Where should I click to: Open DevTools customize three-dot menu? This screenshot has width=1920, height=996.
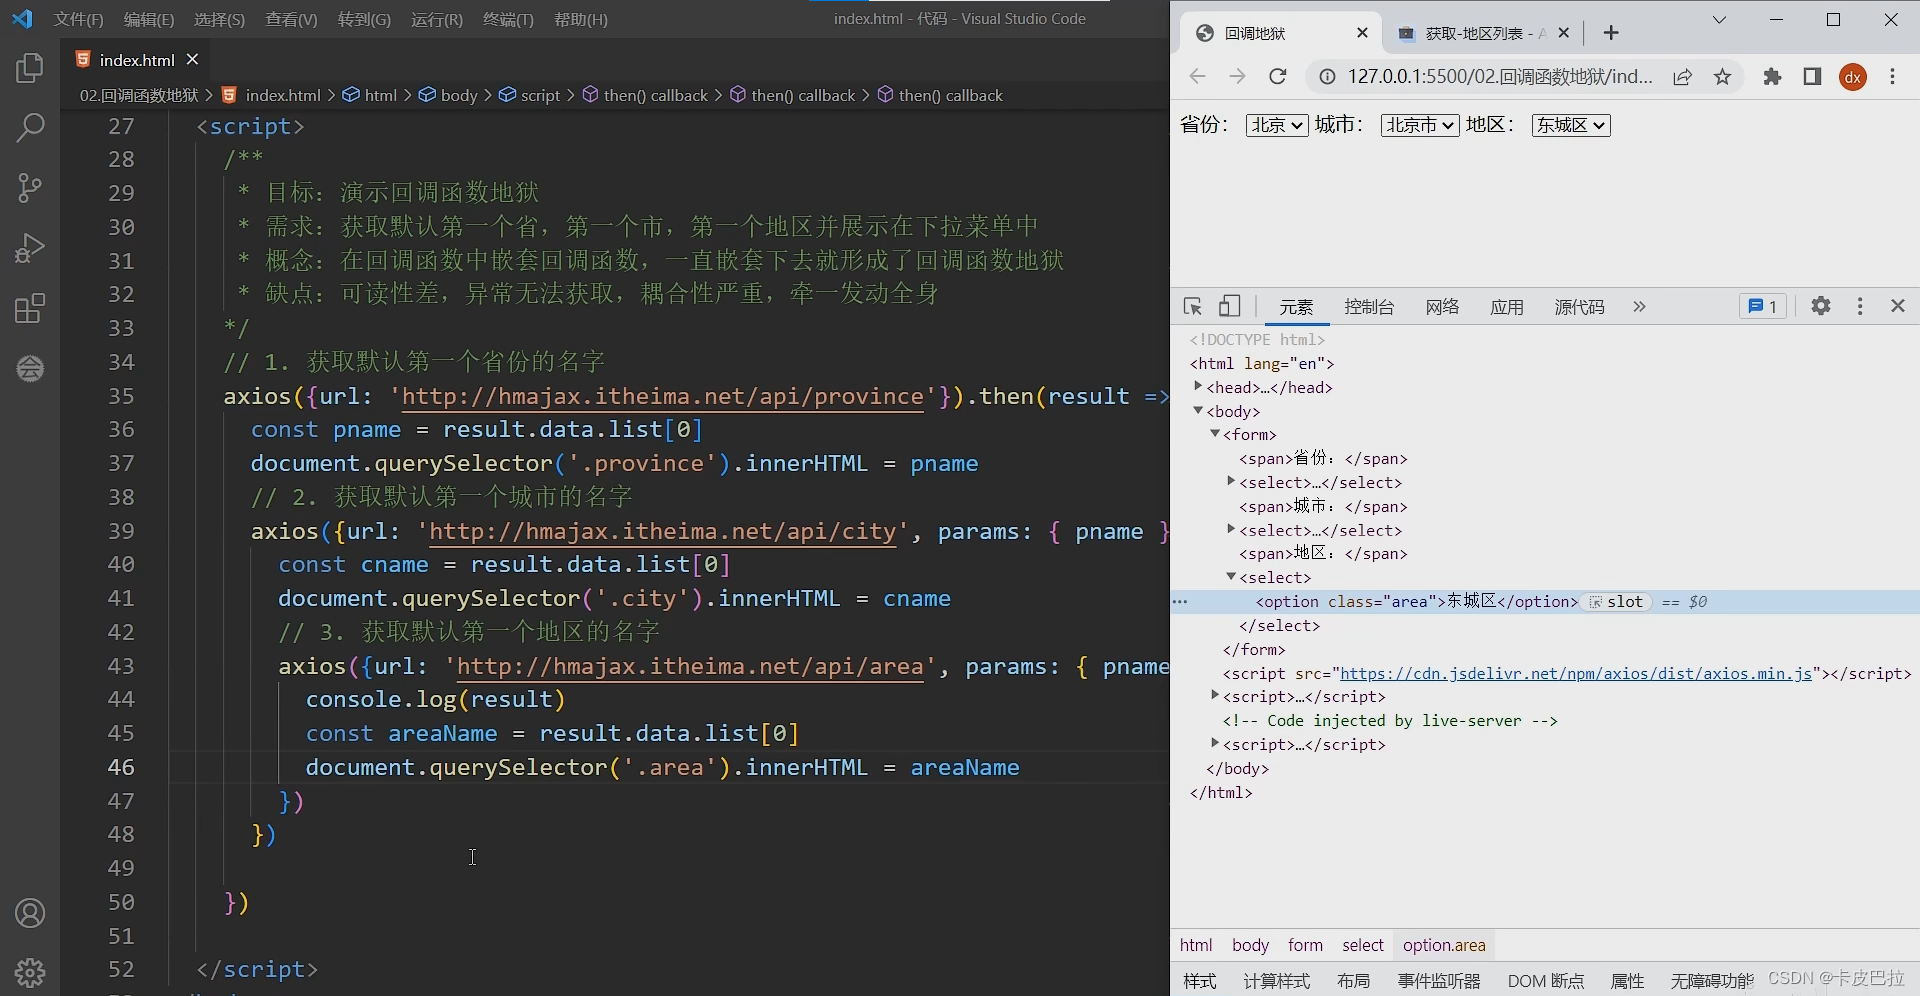click(1860, 306)
